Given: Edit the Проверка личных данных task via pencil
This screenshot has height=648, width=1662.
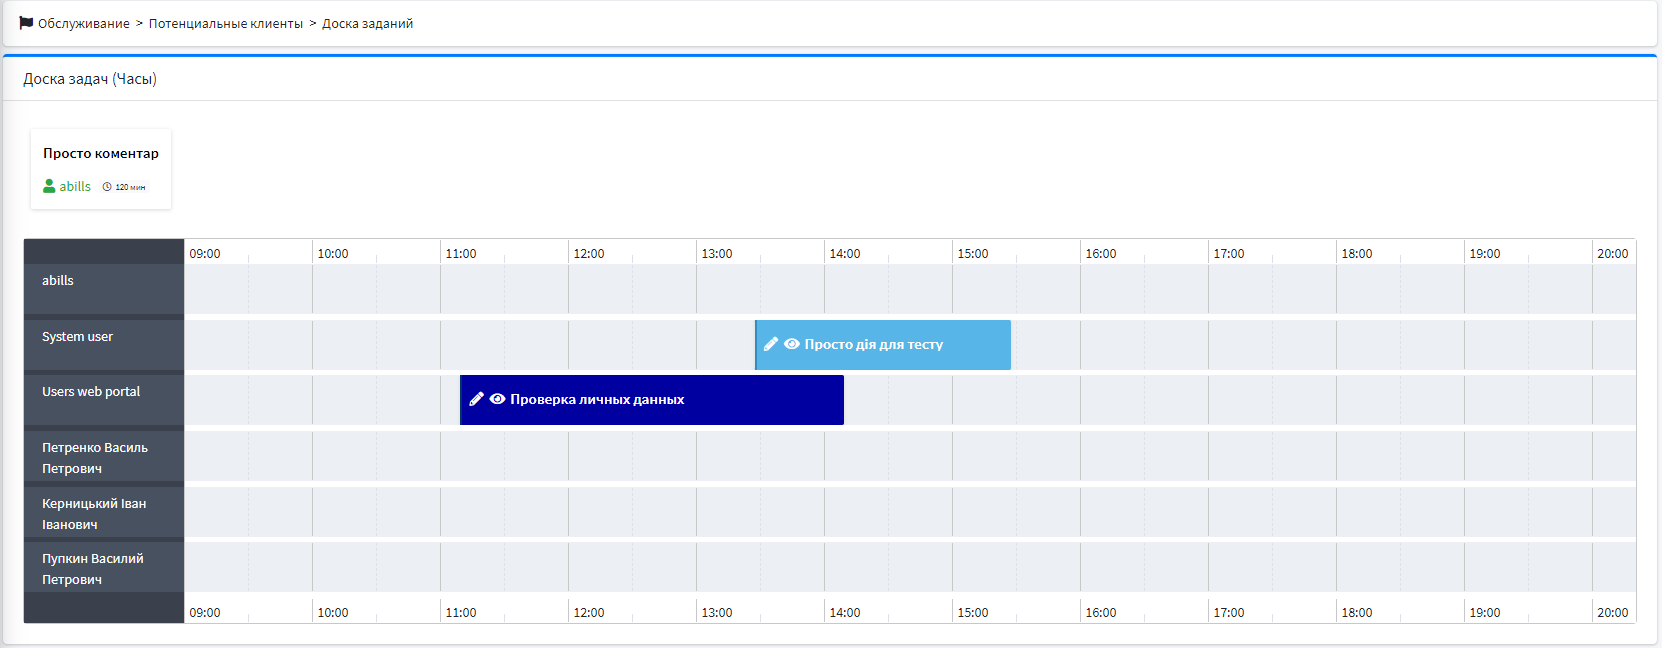Looking at the screenshot, I should [476, 399].
